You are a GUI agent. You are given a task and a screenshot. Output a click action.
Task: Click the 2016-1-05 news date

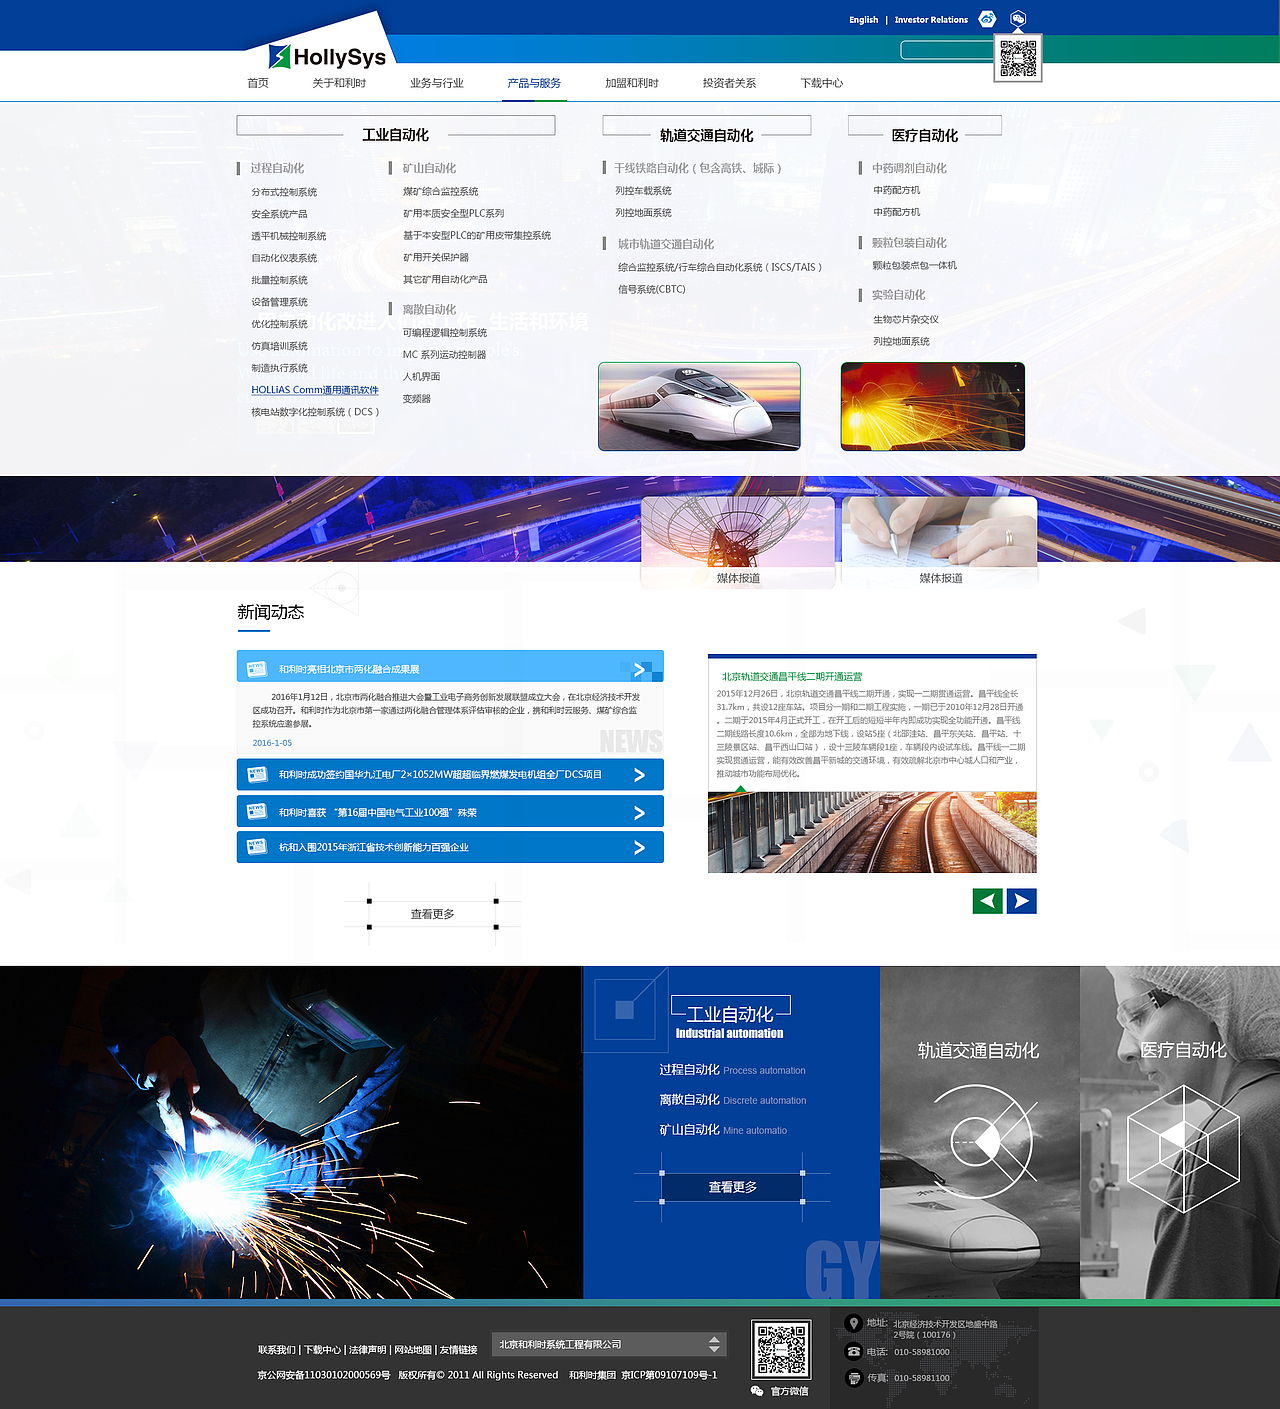[272, 743]
